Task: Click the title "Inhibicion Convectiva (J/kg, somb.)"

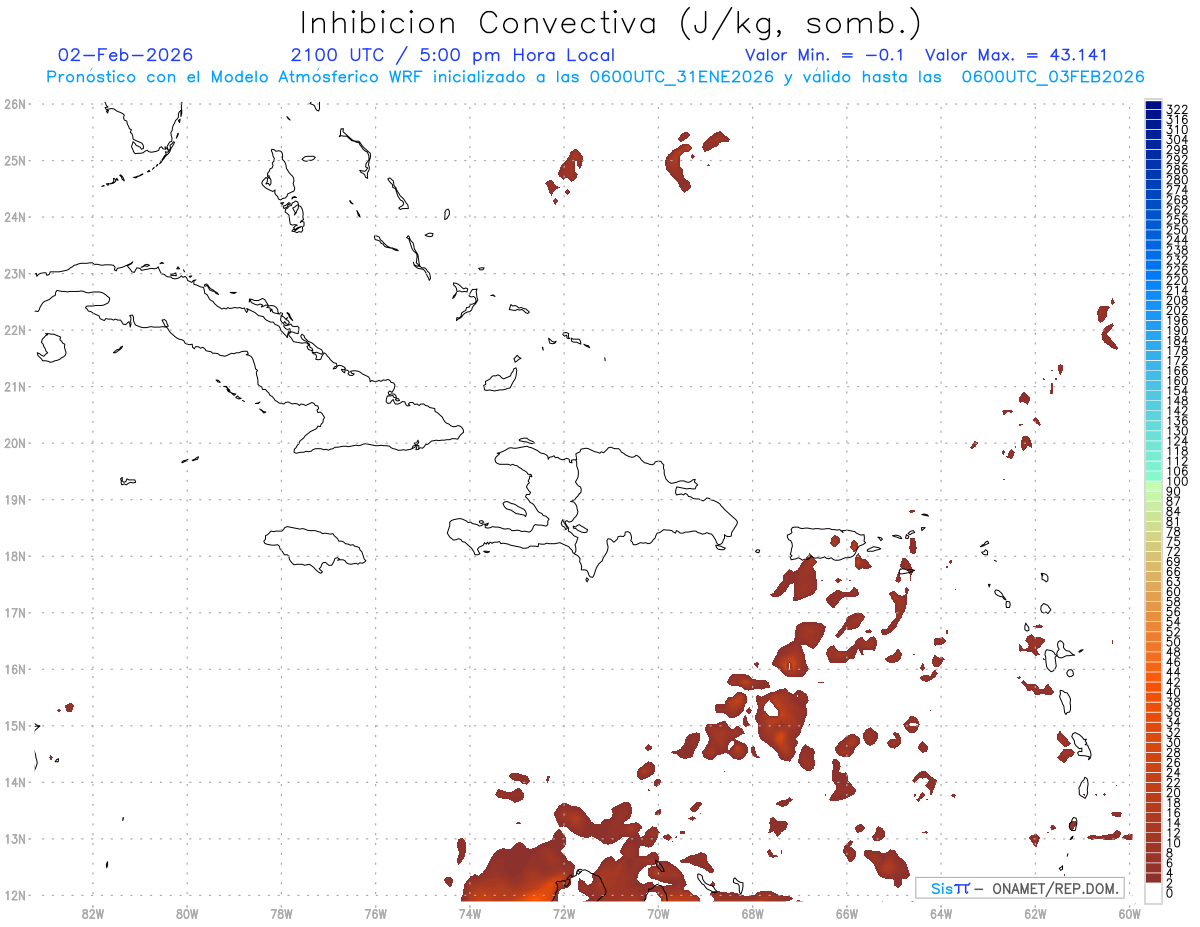Action: [610, 23]
